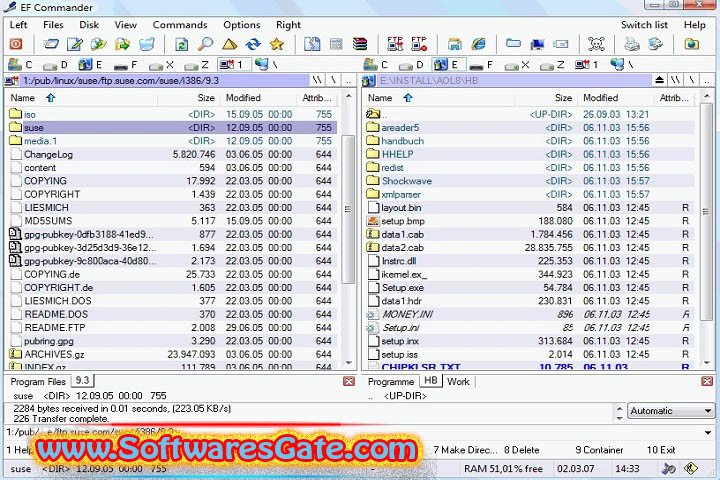Sort right panel by Attrib column
This screenshot has height=480, width=720.
(x=674, y=98)
